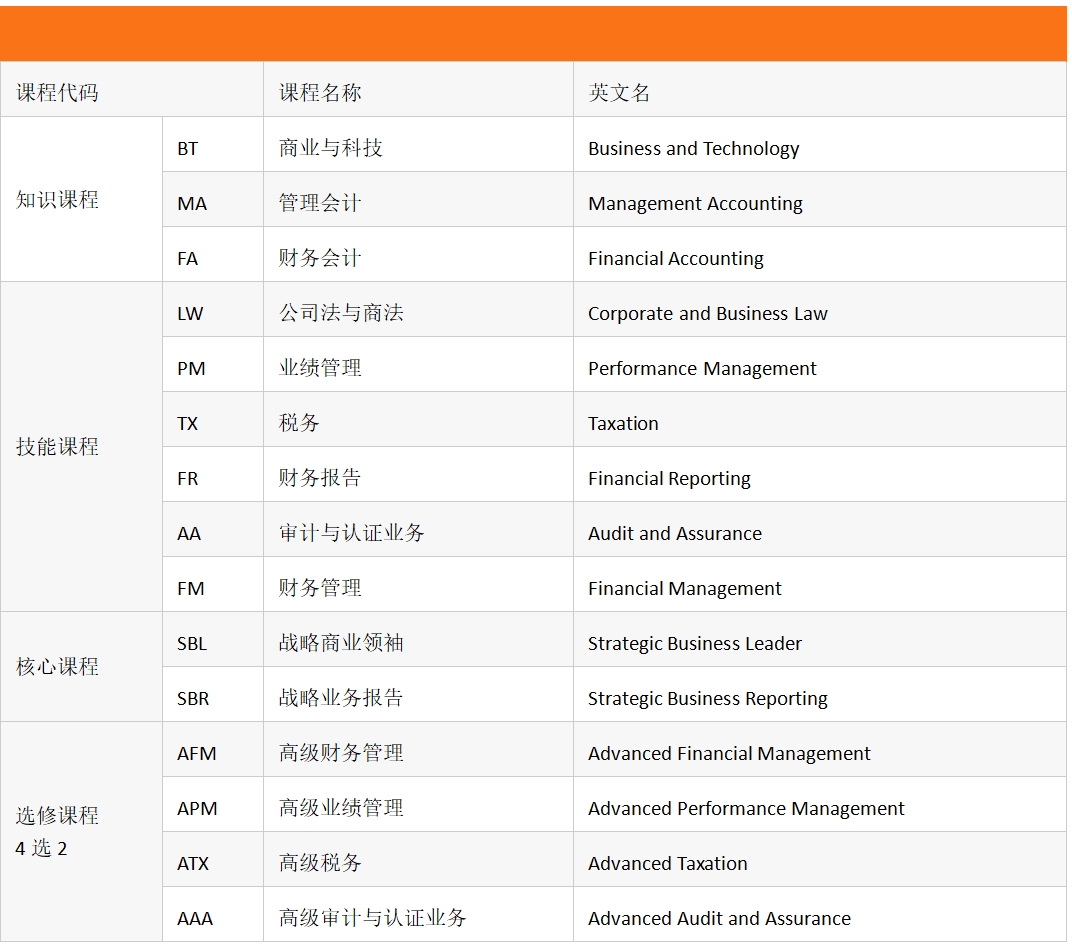The image size is (1072, 948).
Task: Click Strategic Business Reporting text
Action: [x=707, y=698]
